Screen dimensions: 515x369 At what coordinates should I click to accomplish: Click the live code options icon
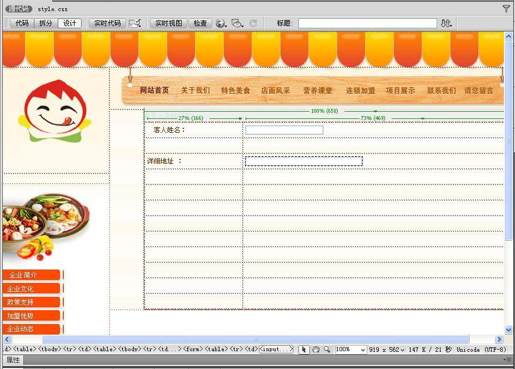pyautogui.click(x=135, y=23)
